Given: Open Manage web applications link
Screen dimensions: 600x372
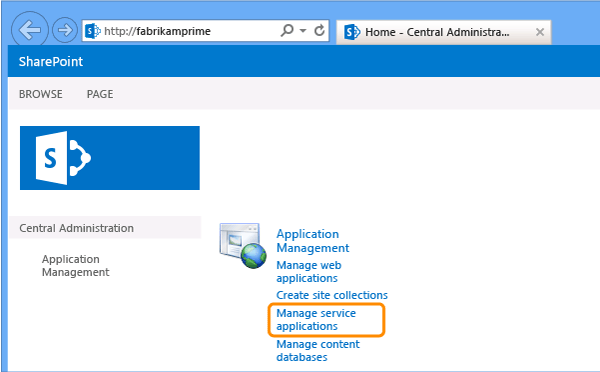Looking at the screenshot, I should coord(309,271).
